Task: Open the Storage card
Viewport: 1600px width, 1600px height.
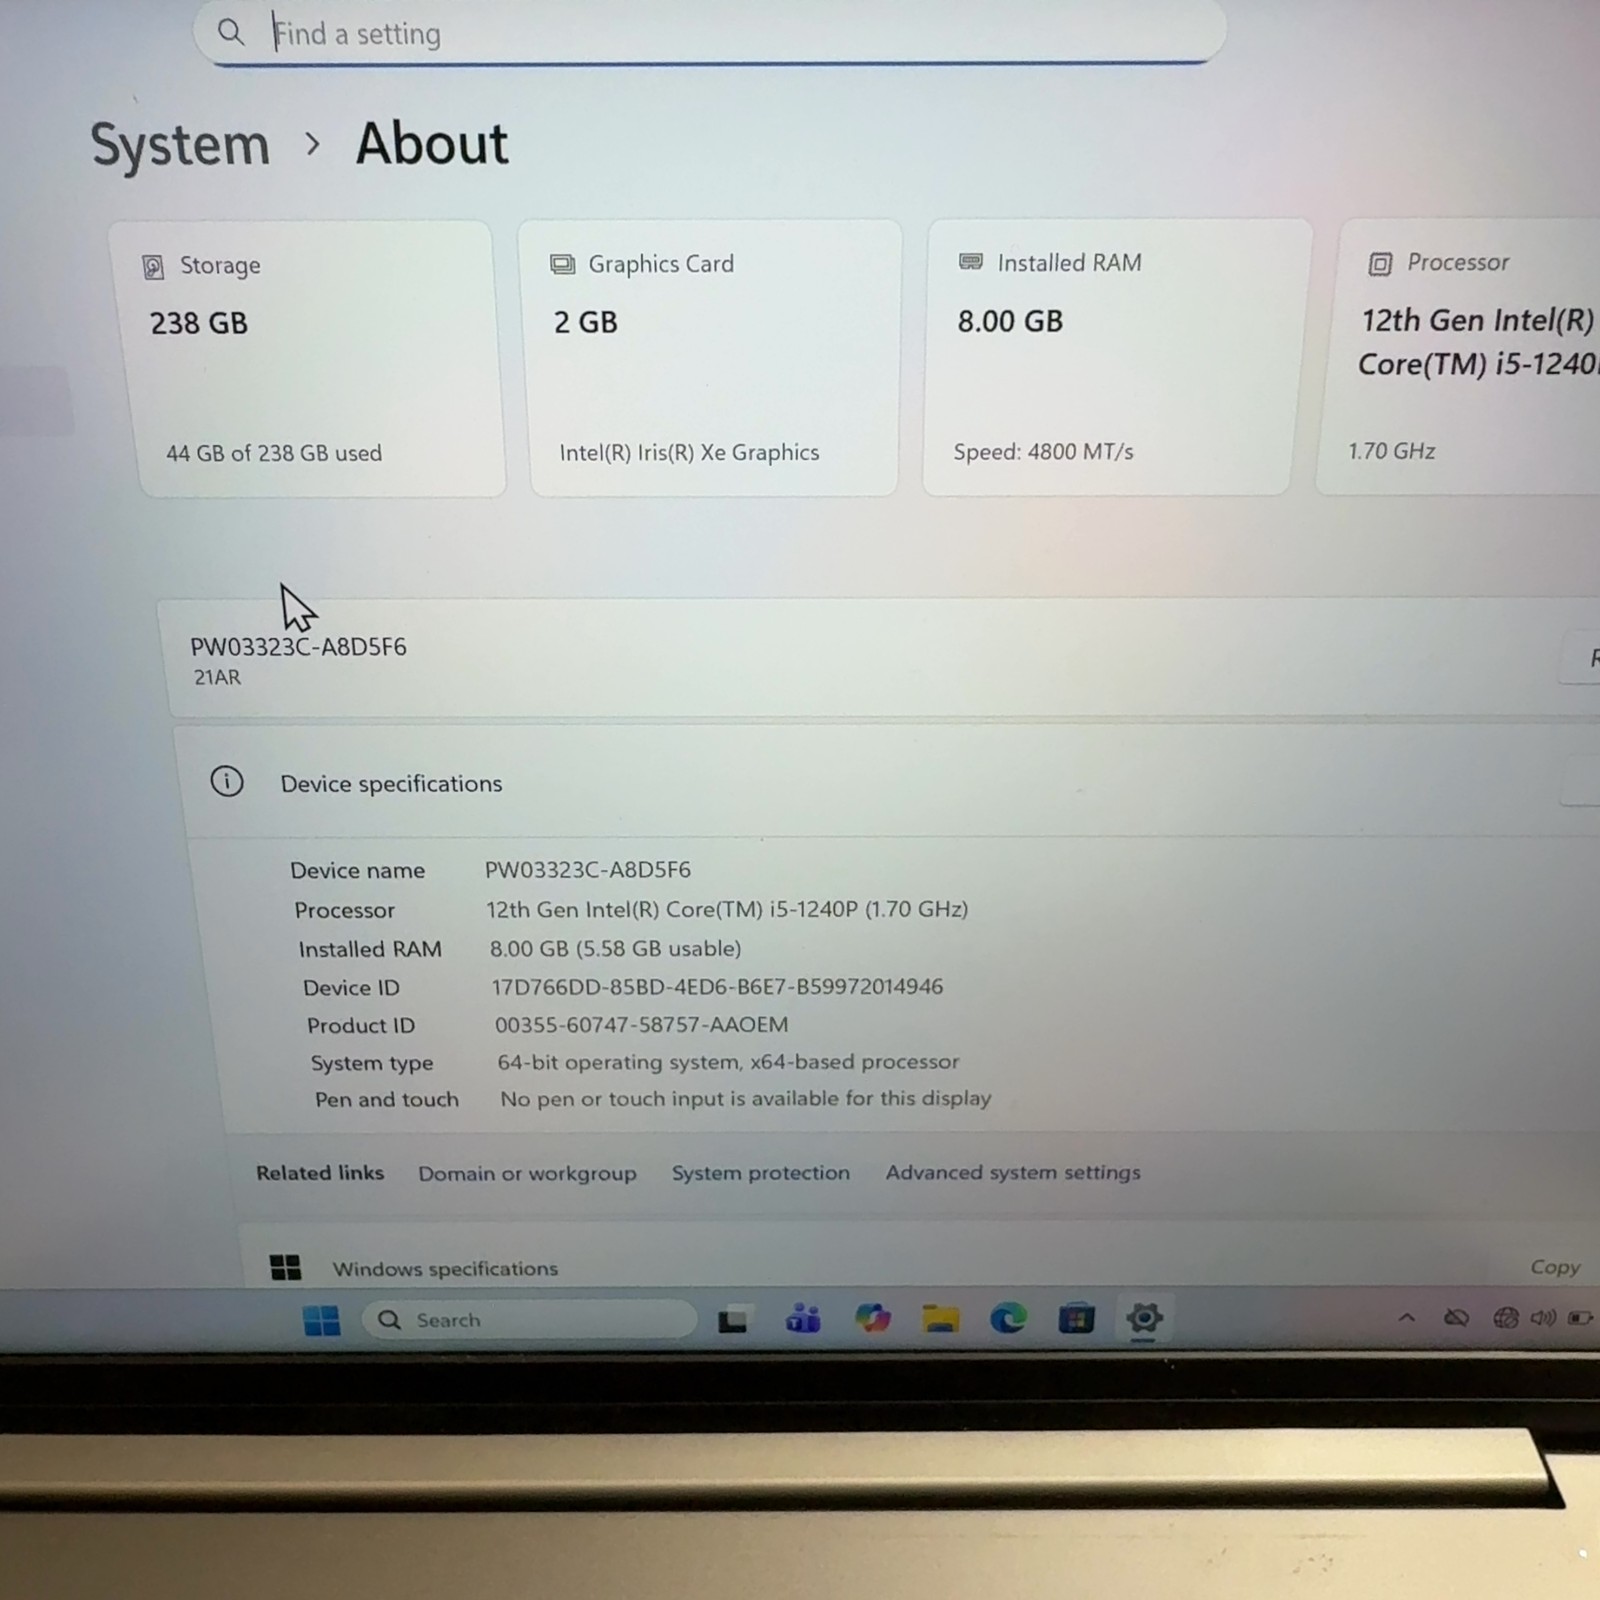Action: (310, 359)
